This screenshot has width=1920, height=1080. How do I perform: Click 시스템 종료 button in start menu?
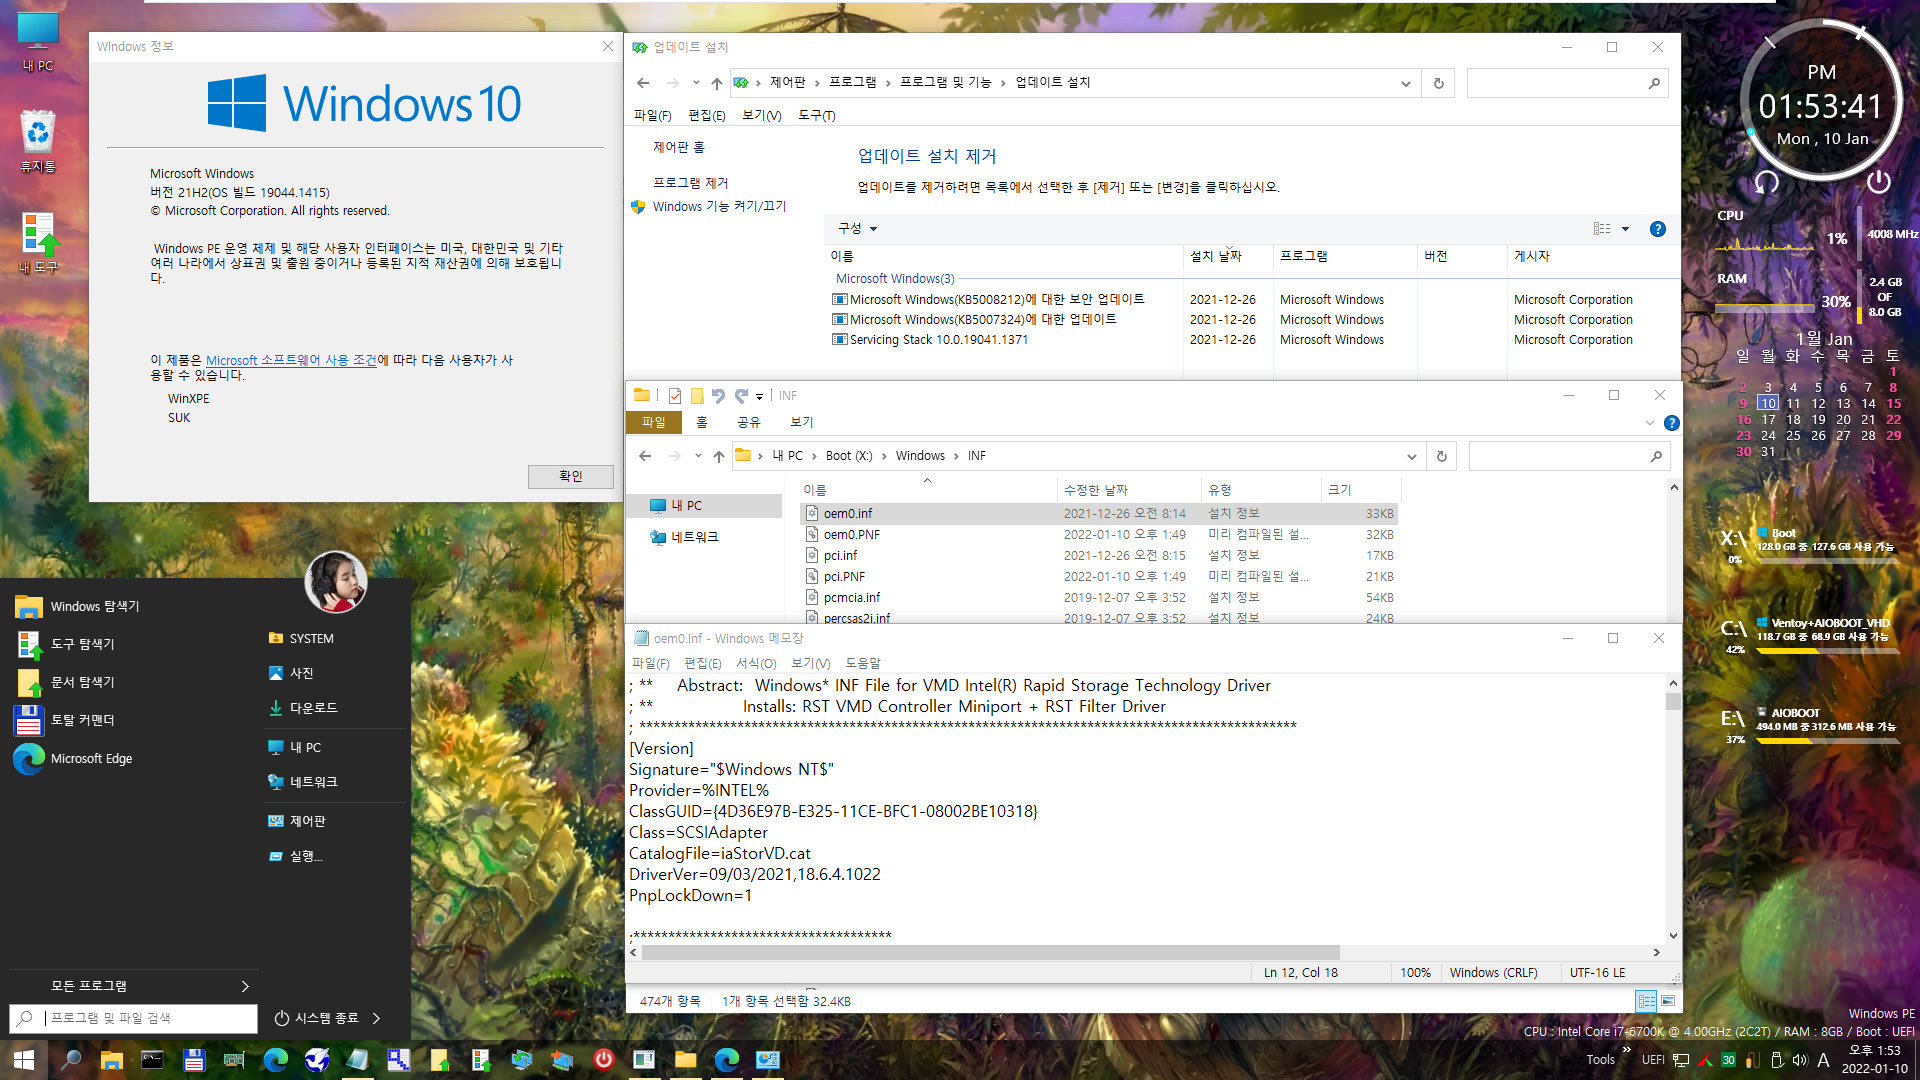coord(317,1018)
